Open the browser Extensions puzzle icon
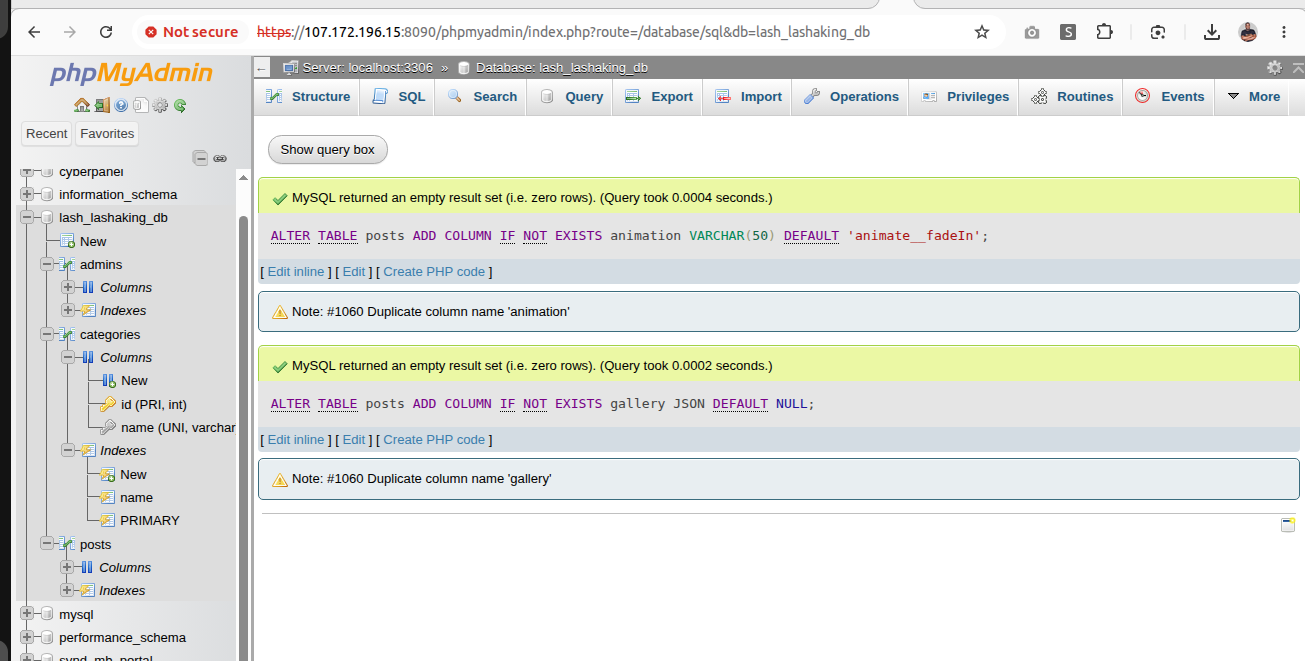The width and height of the screenshot is (1305, 661). click(1104, 32)
